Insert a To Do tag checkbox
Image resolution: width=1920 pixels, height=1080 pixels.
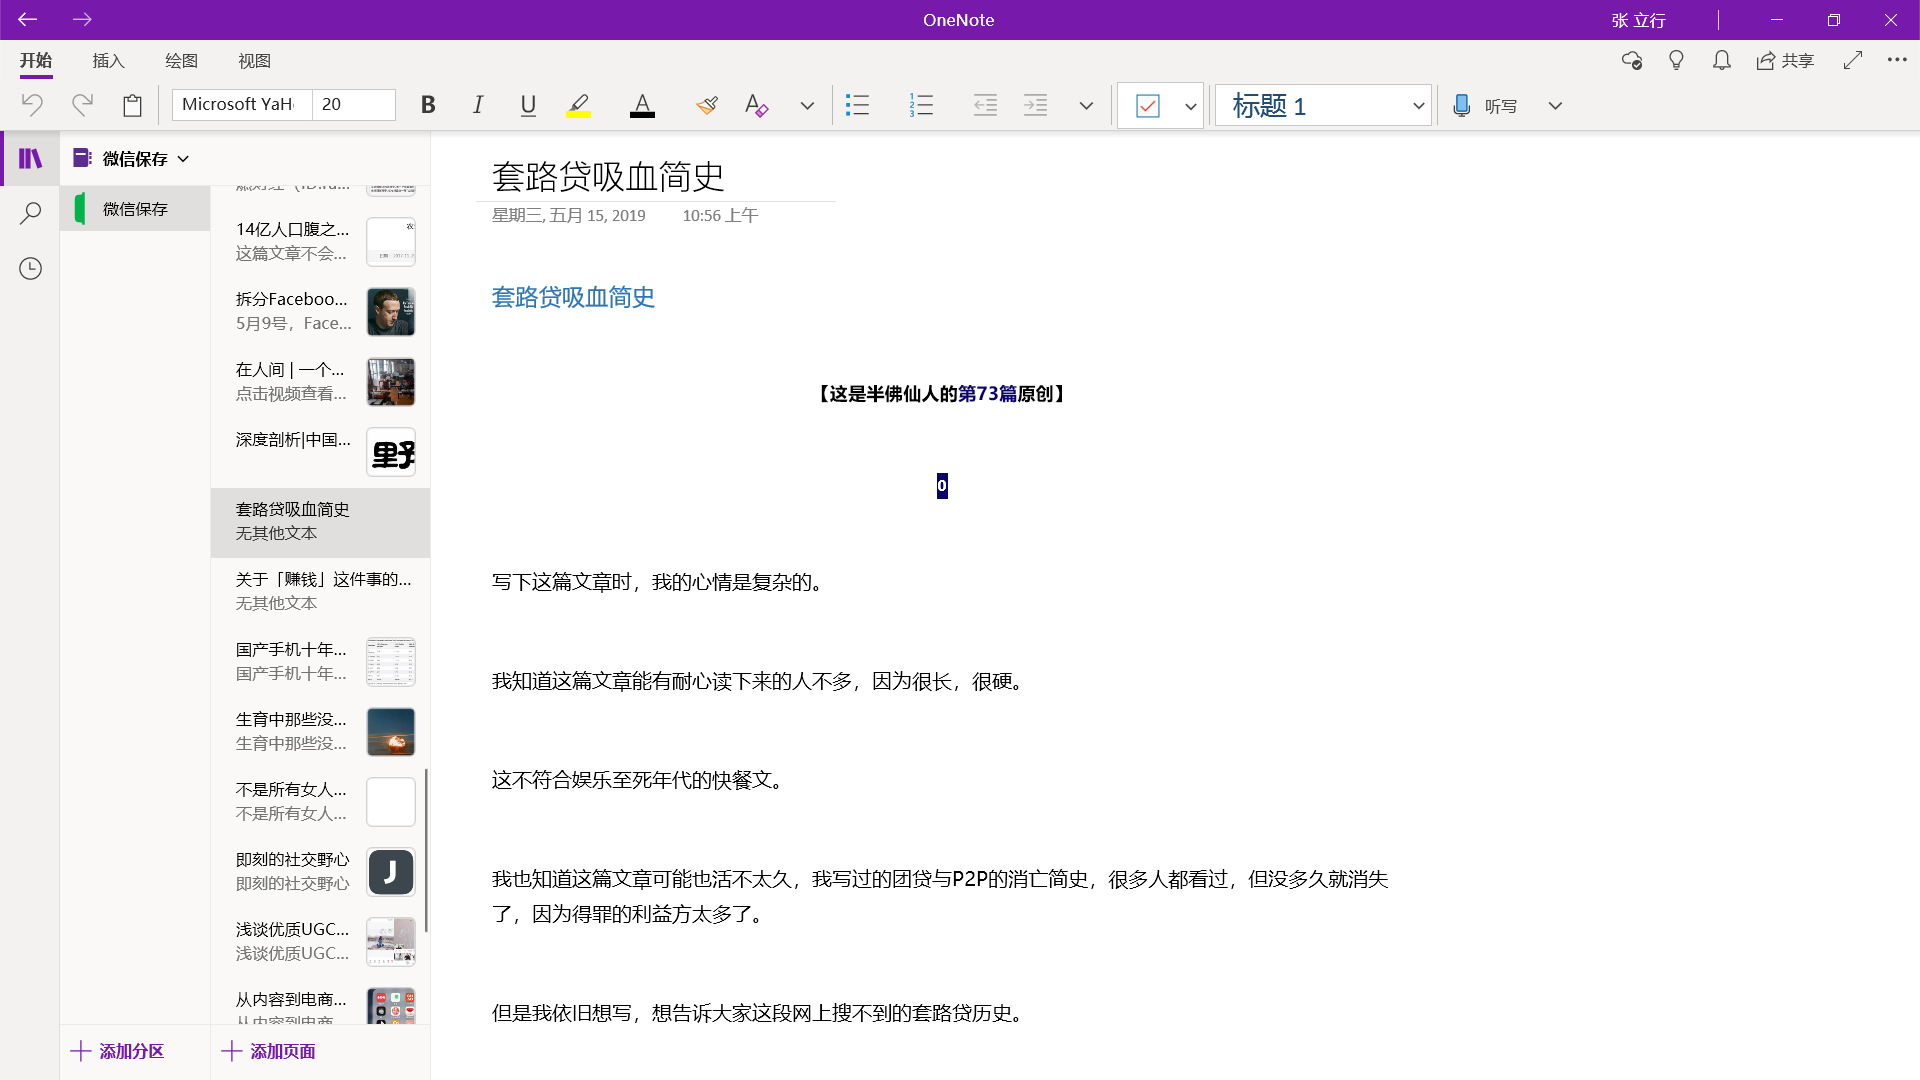pos(1148,105)
